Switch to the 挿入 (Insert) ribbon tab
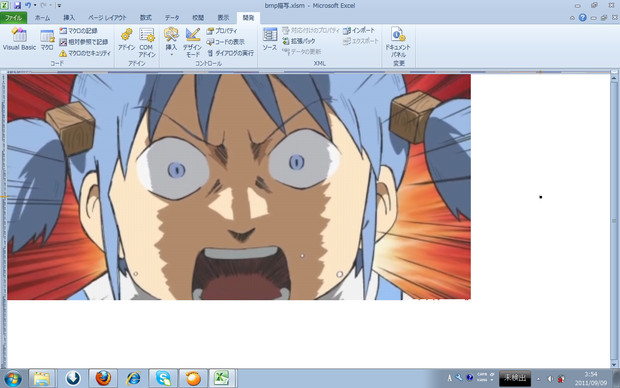Viewport: 620px width, 388px height. point(69,18)
